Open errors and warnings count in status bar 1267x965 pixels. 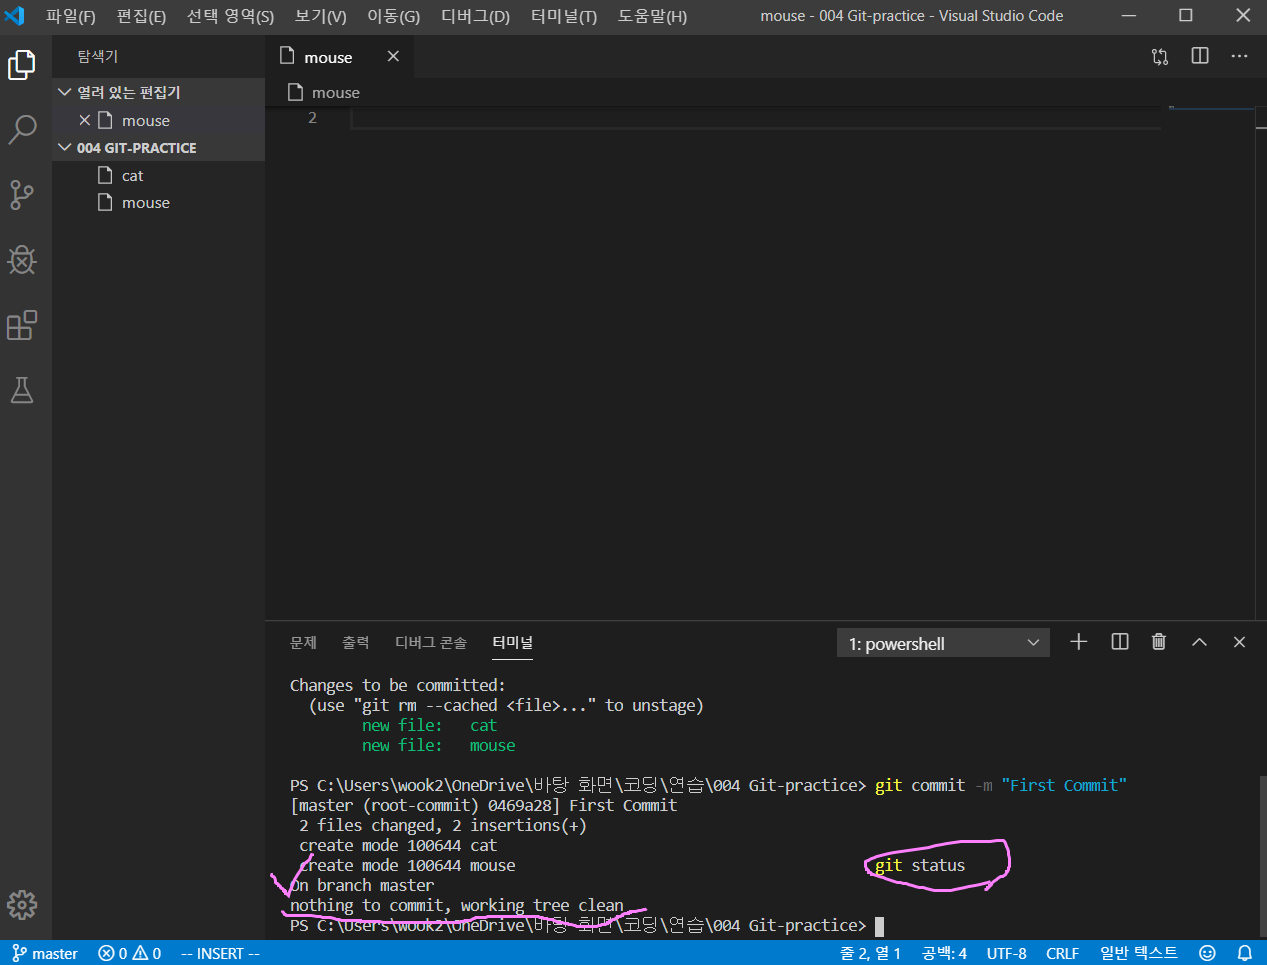click(x=129, y=953)
